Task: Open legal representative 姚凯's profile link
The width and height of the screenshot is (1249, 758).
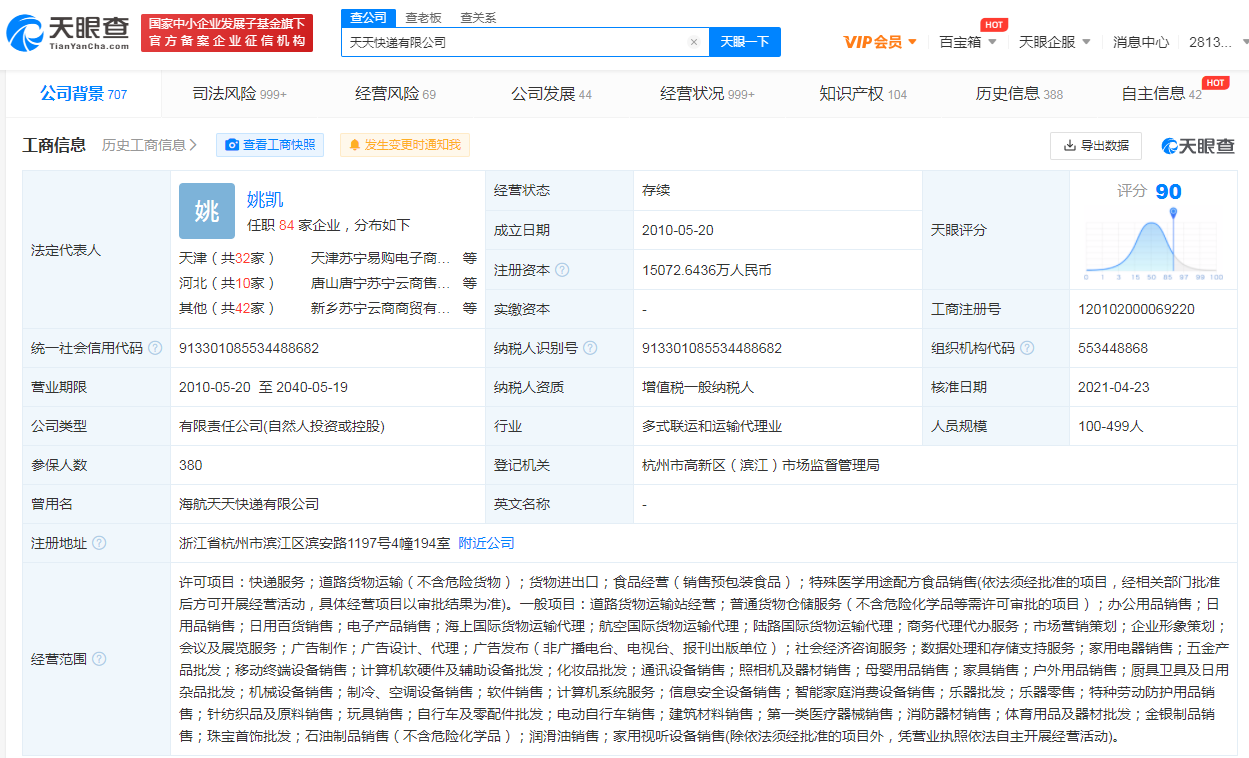Action: coord(265,200)
